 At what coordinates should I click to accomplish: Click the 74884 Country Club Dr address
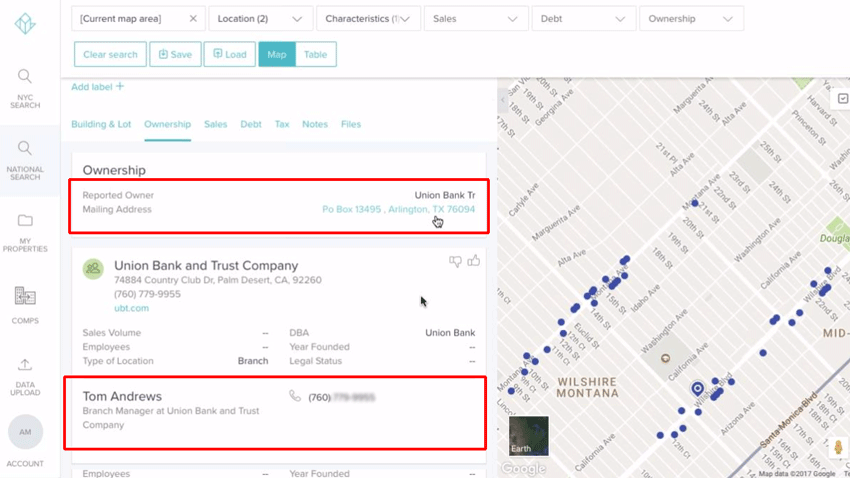[x=217, y=280]
